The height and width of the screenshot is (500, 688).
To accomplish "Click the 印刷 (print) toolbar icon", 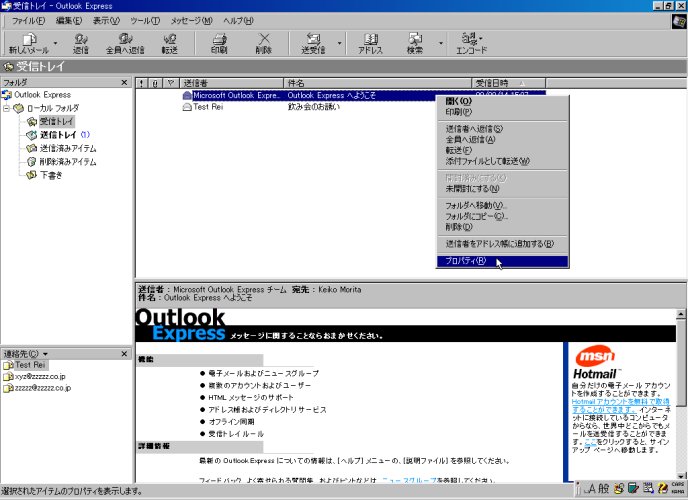I will pyautogui.click(x=219, y=43).
